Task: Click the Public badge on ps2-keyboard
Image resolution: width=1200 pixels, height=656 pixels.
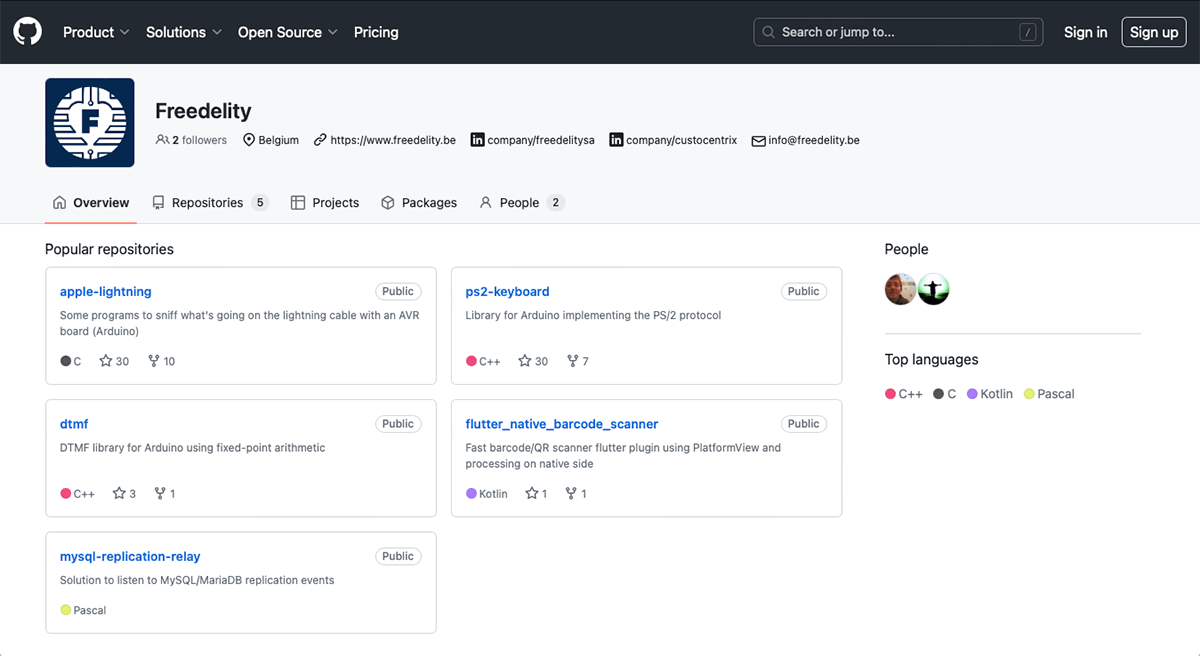Action: (x=804, y=291)
